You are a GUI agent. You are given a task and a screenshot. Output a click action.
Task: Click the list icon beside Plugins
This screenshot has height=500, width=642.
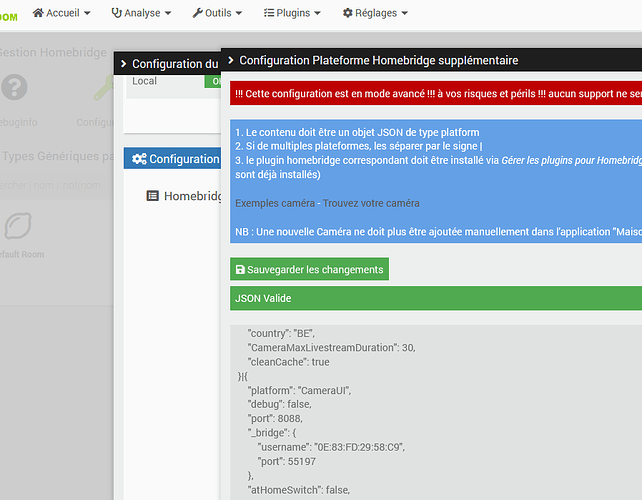[269, 13]
